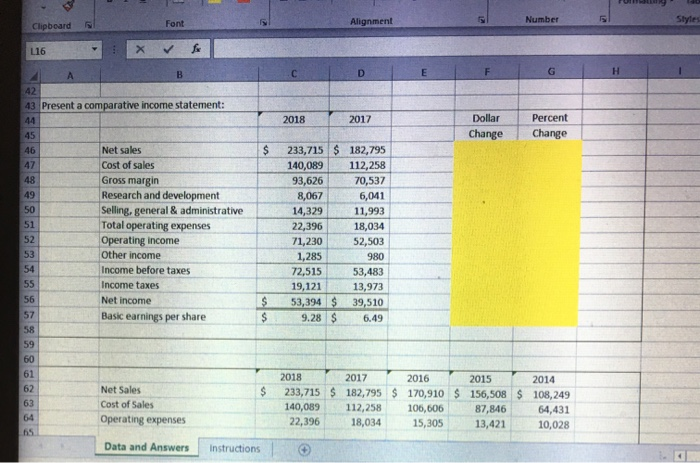Click the 53,394 net income value
This screenshot has width=700, height=463.
point(306,302)
